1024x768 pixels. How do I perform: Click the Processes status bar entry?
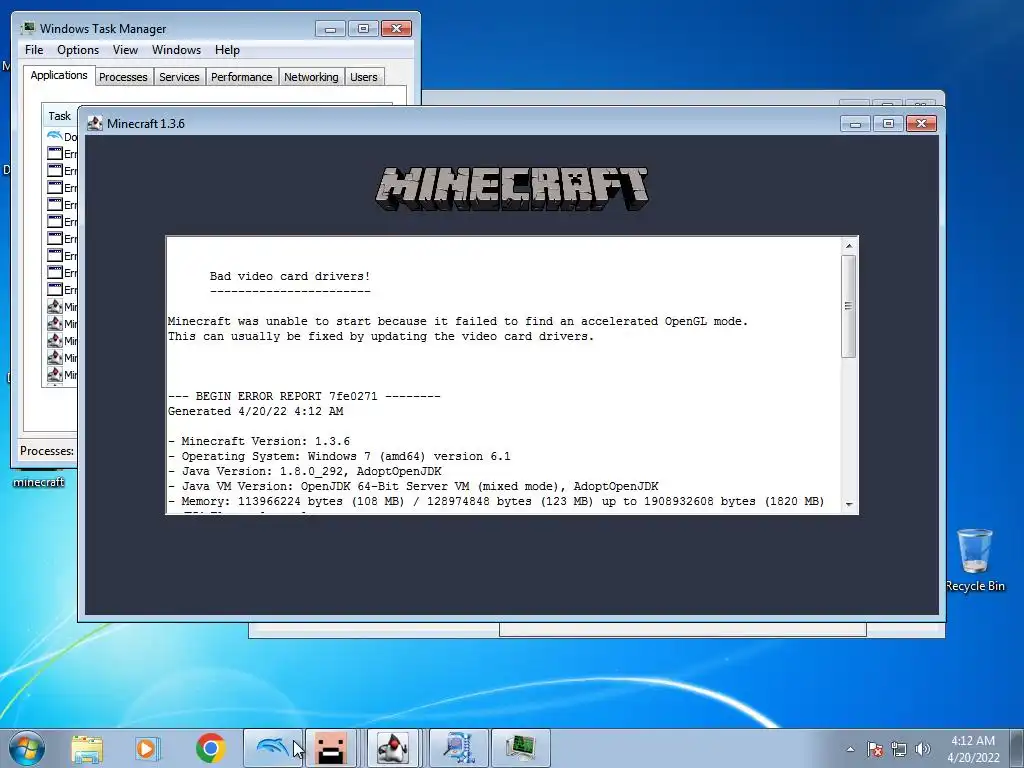[x=47, y=451]
